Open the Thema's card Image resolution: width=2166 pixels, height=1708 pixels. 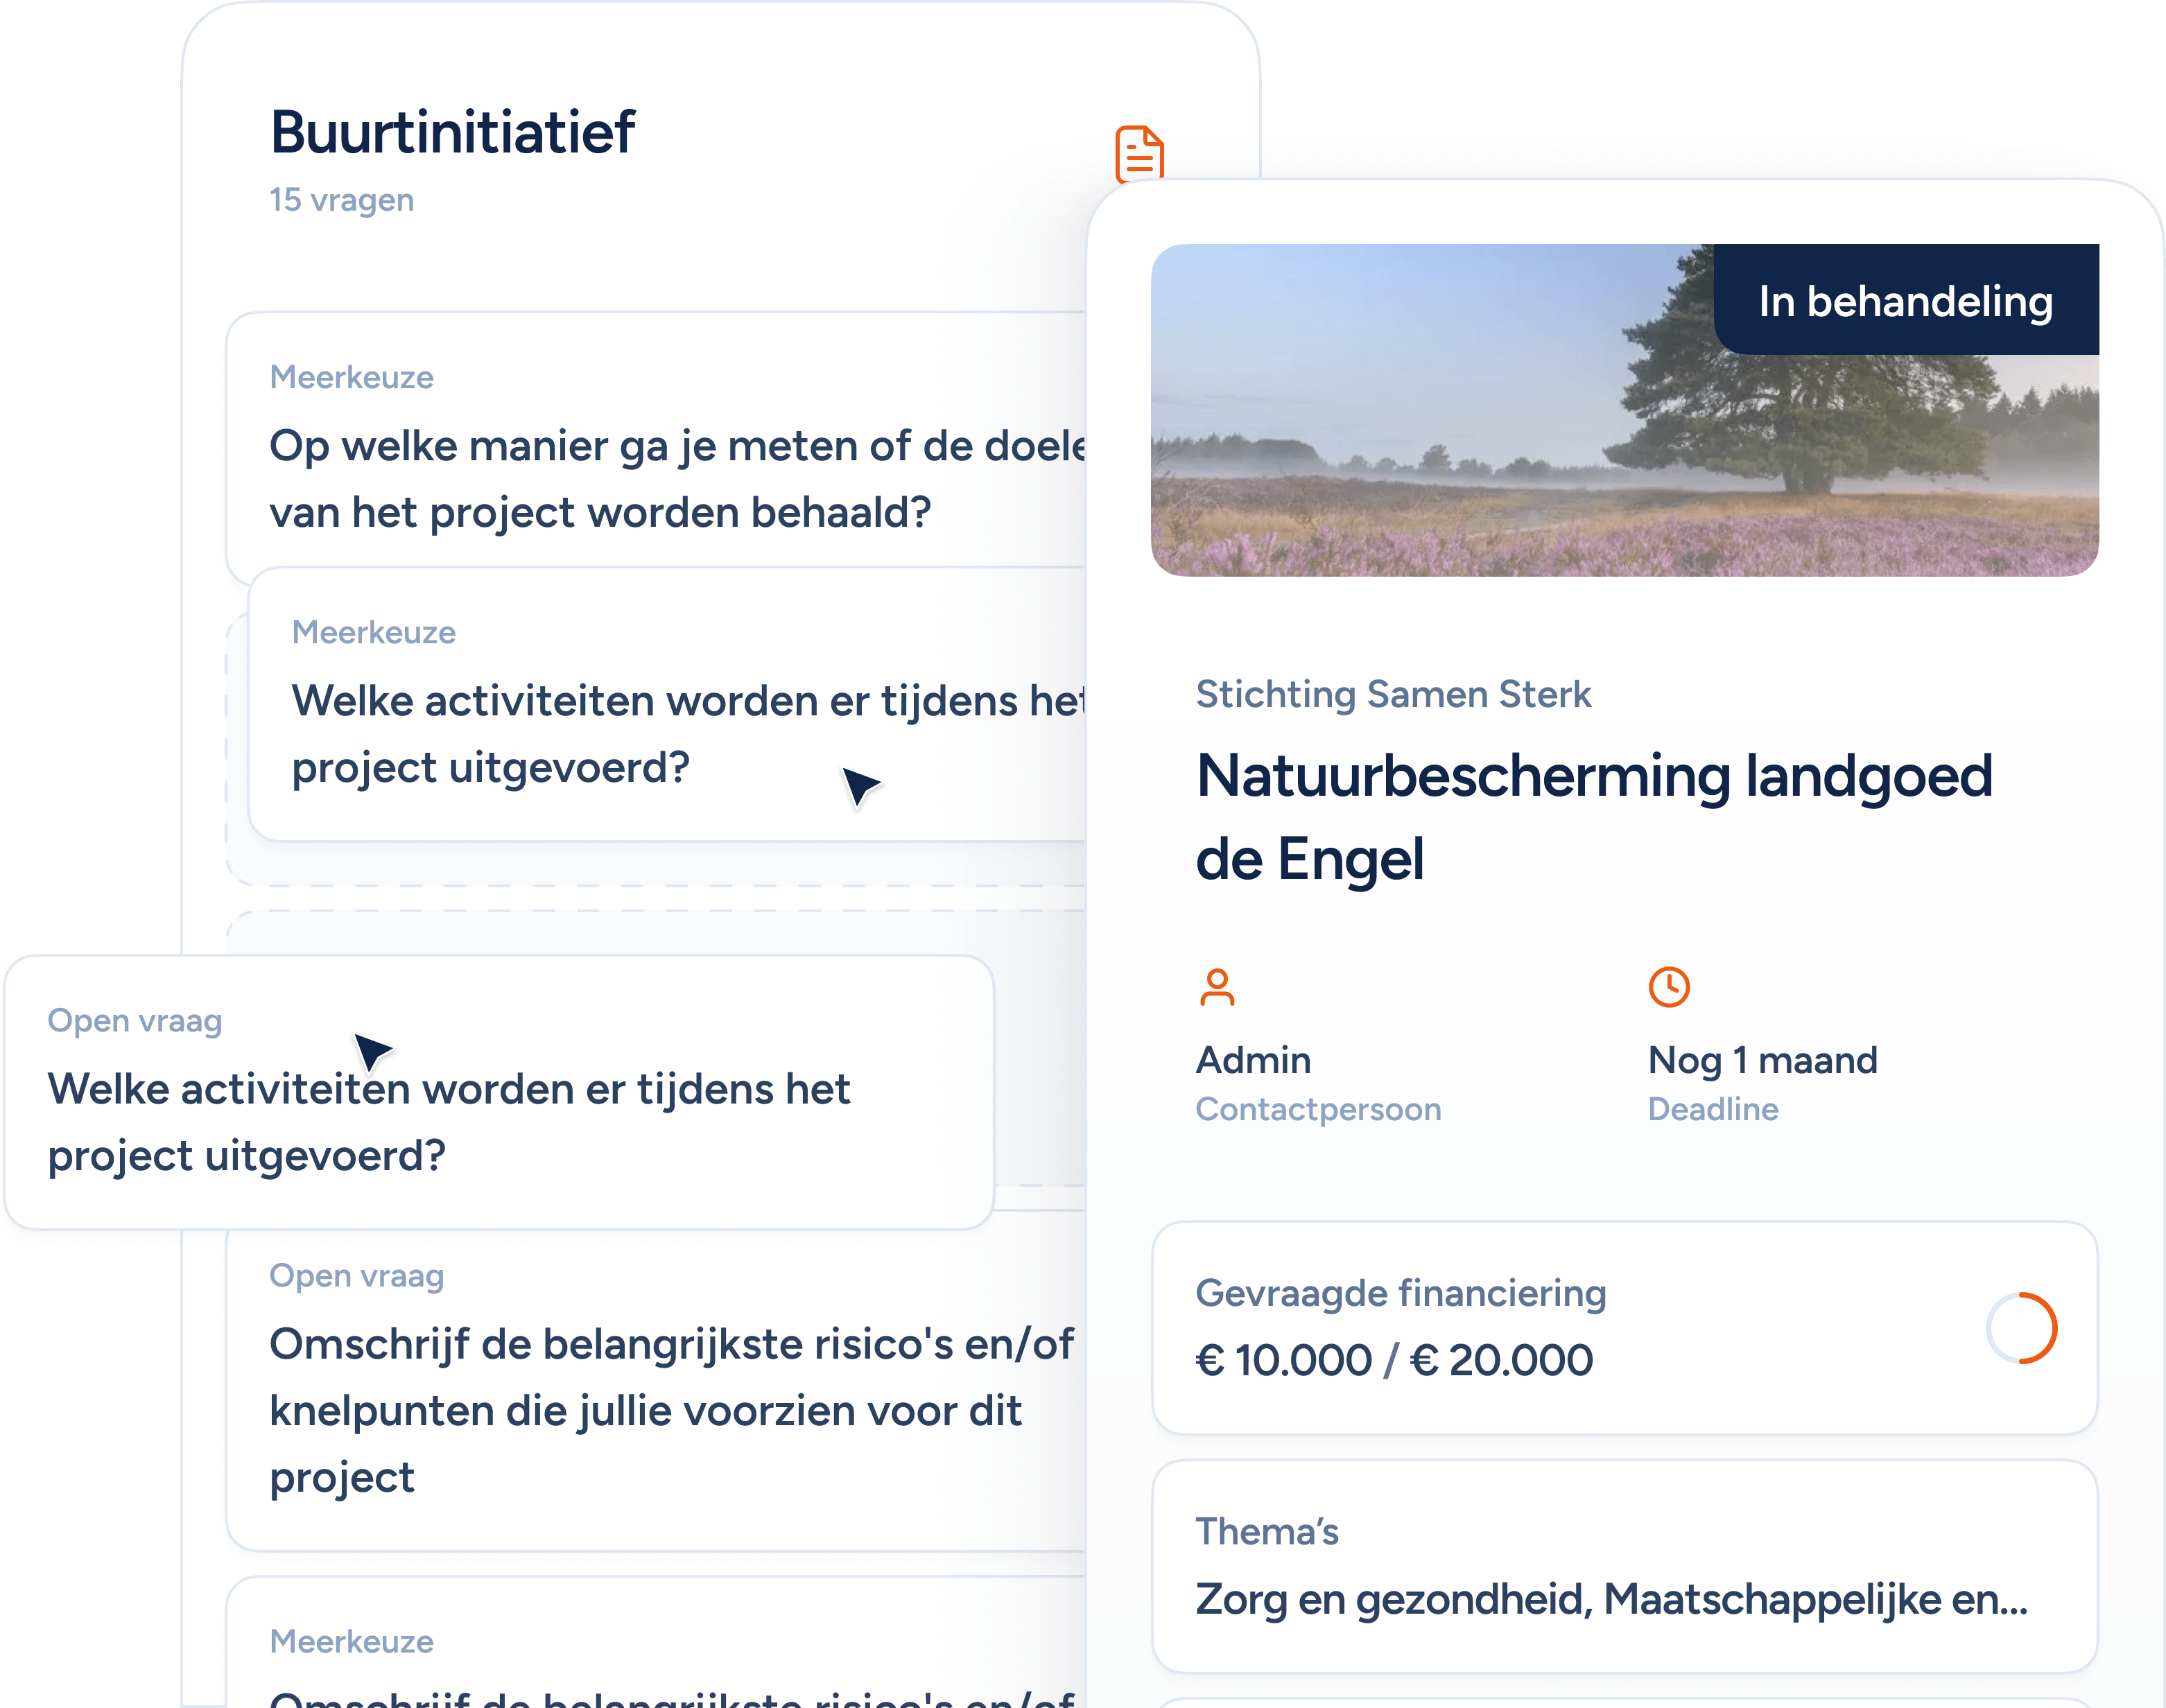pos(1625,1566)
